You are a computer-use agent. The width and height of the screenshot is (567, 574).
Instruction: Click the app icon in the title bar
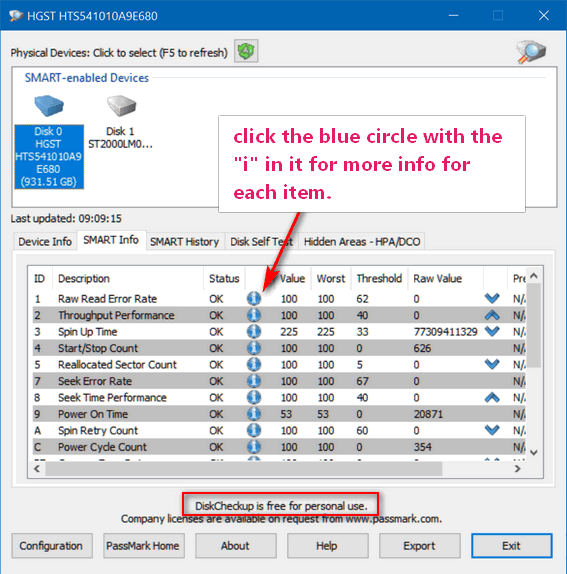coord(16,16)
